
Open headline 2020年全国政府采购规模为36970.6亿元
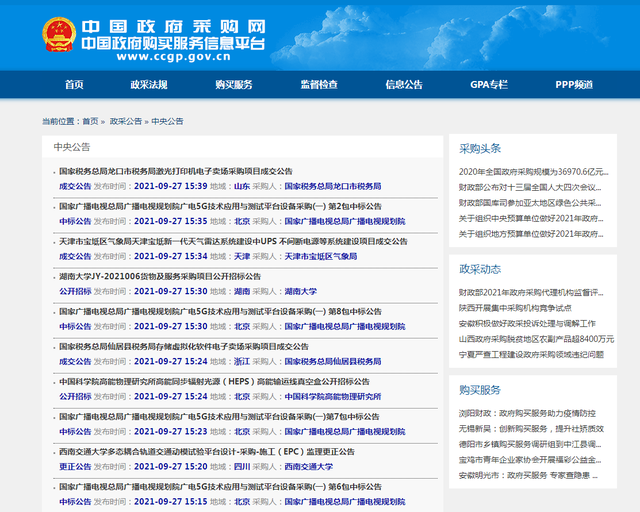tap(533, 172)
